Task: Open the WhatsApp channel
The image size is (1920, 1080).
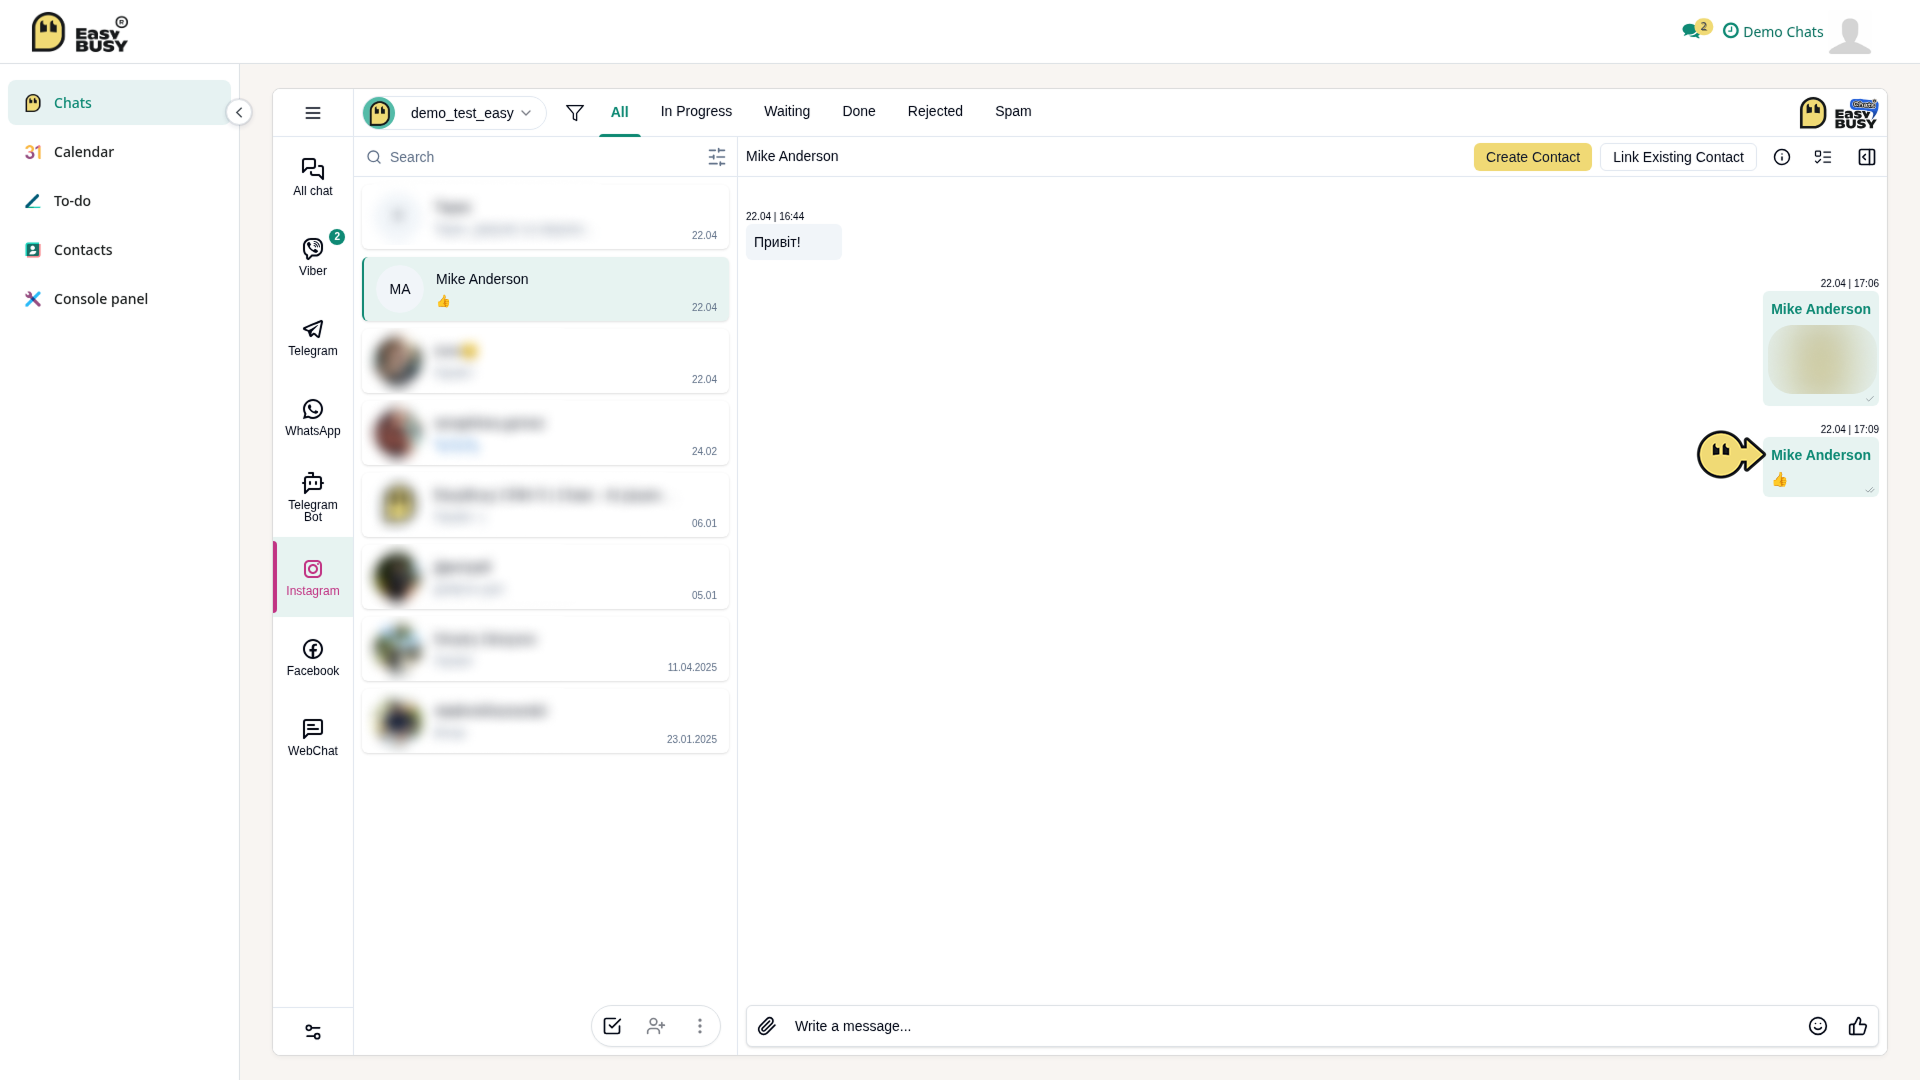Action: (312, 417)
